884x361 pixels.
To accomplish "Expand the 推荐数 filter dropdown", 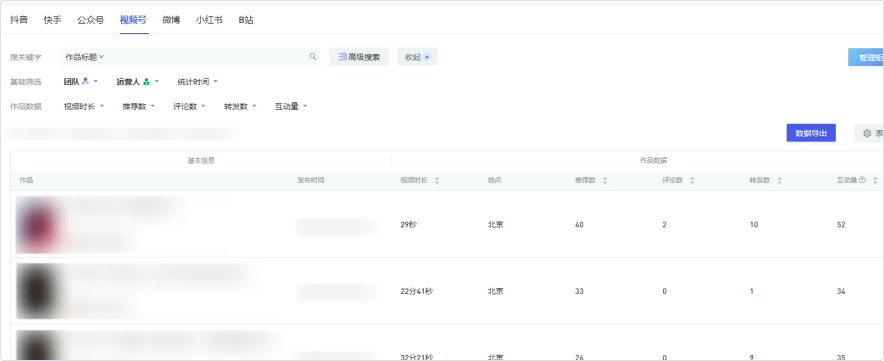I will (x=139, y=106).
